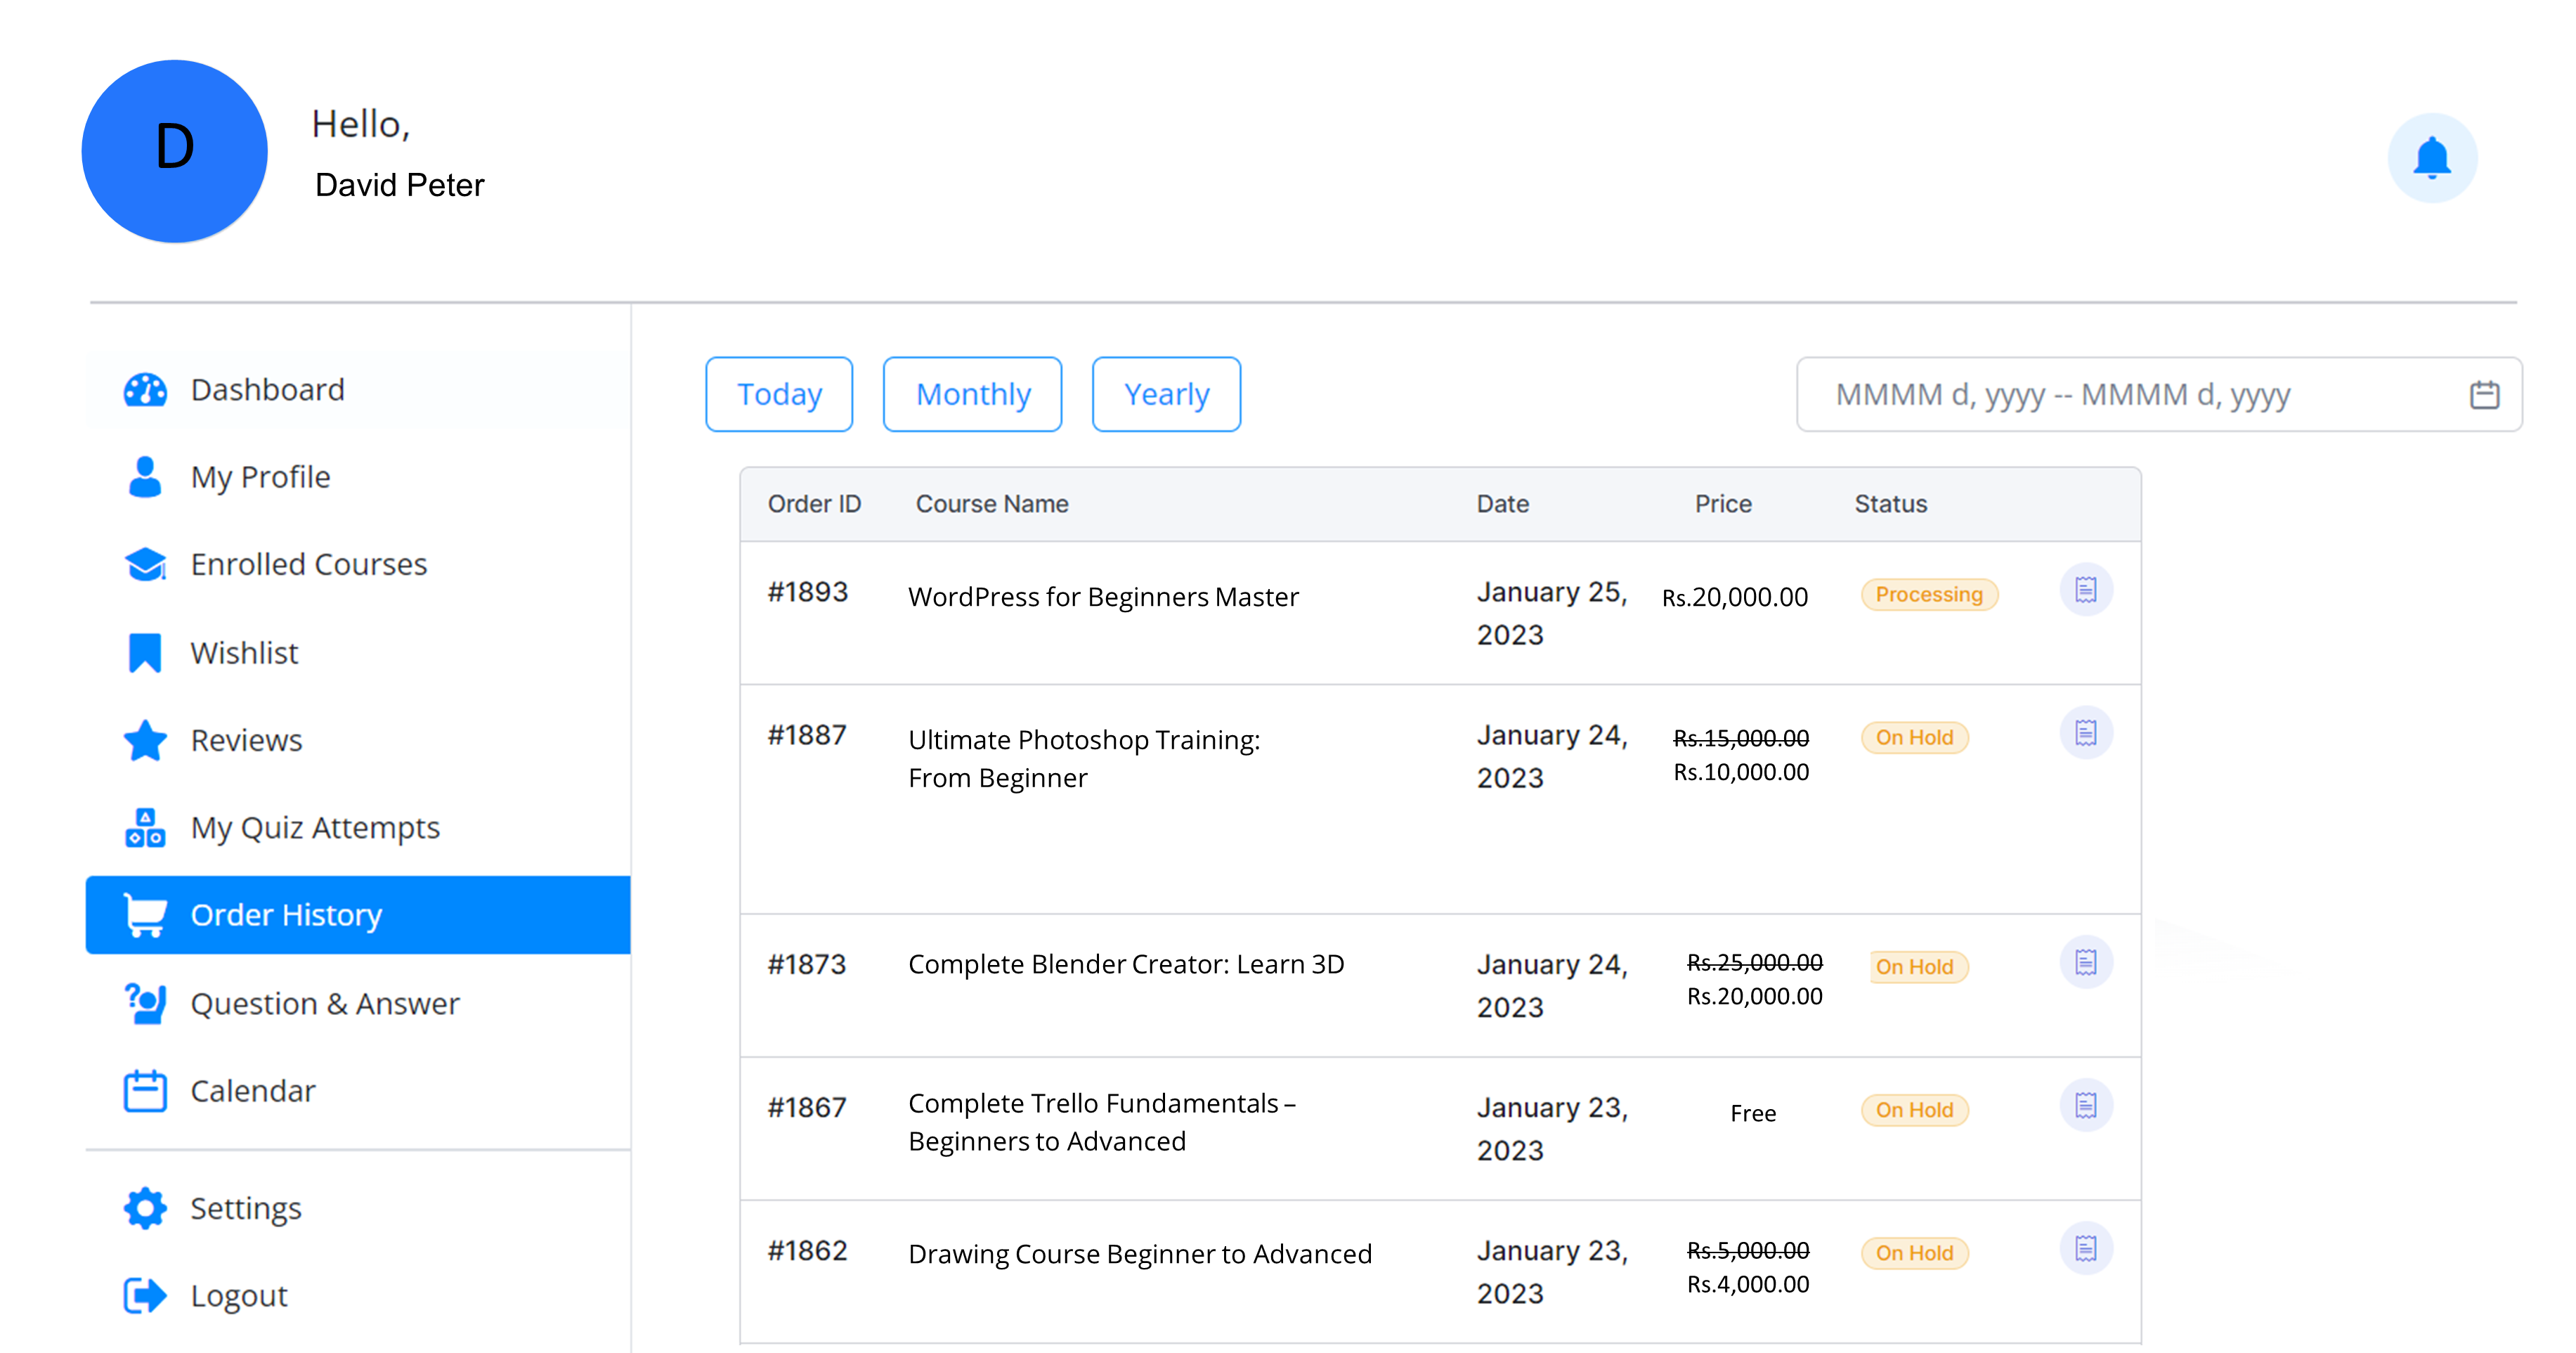Open the Wishlist page
This screenshot has height=1353, width=2576.
pos(244,653)
